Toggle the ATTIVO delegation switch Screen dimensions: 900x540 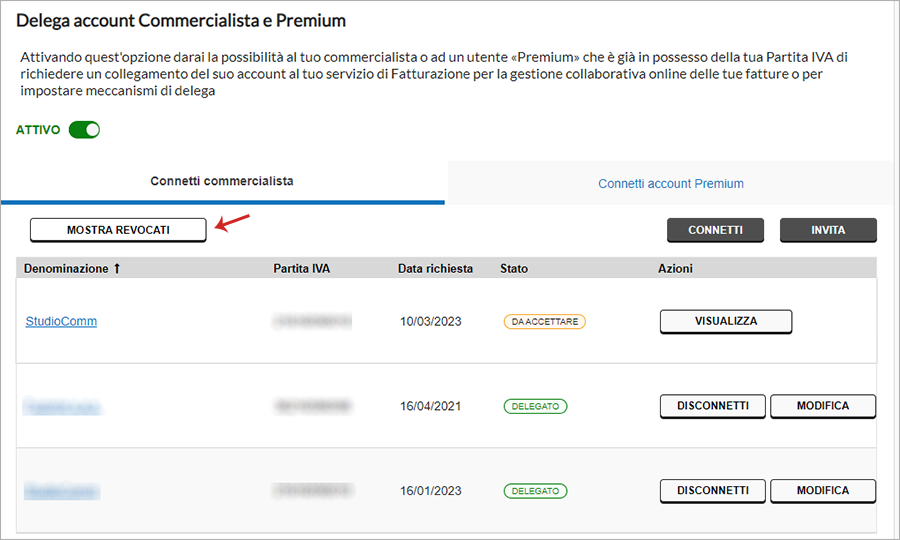click(84, 130)
